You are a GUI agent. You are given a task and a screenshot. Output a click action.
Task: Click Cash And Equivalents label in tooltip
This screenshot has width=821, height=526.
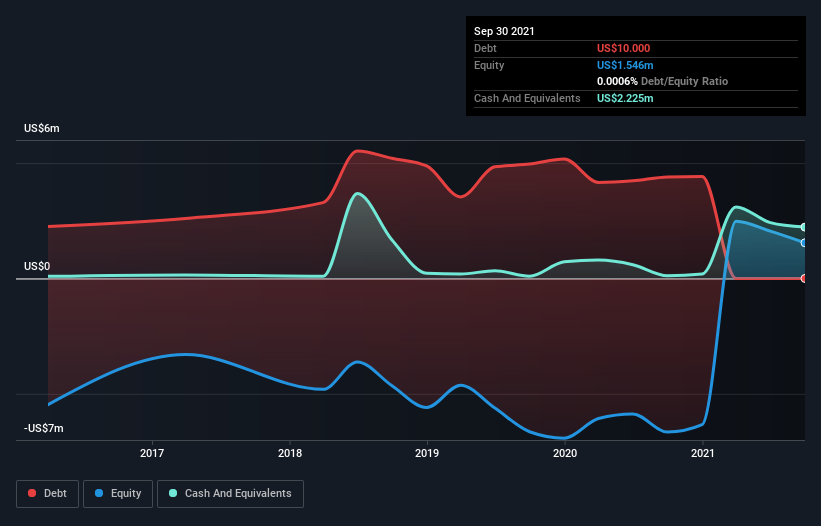coord(527,98)
